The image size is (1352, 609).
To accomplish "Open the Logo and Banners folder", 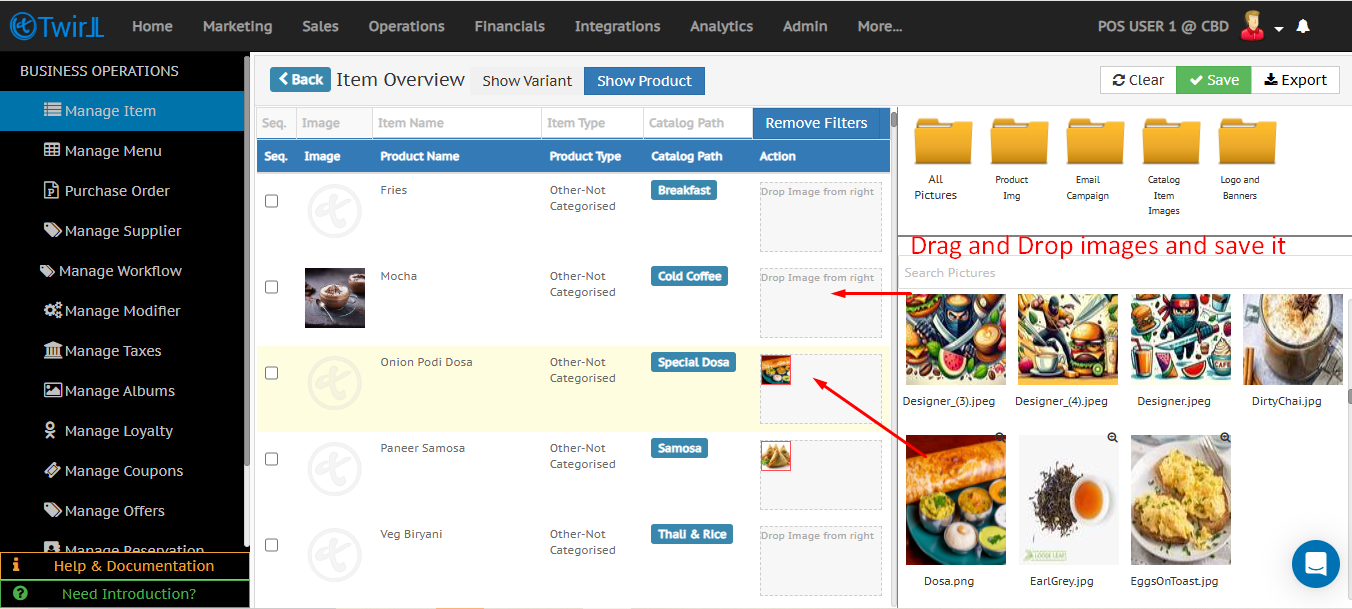I will (x=1247, y=143).
